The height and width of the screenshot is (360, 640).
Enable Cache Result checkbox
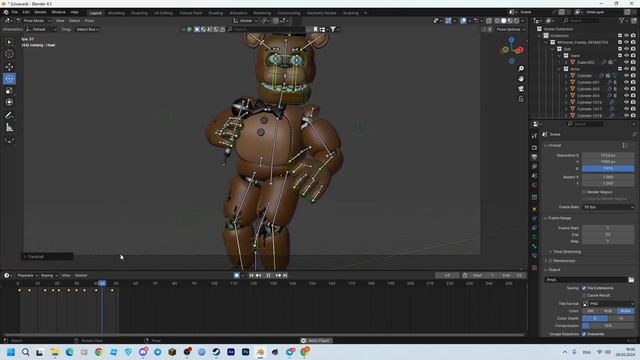coord(584,295)
